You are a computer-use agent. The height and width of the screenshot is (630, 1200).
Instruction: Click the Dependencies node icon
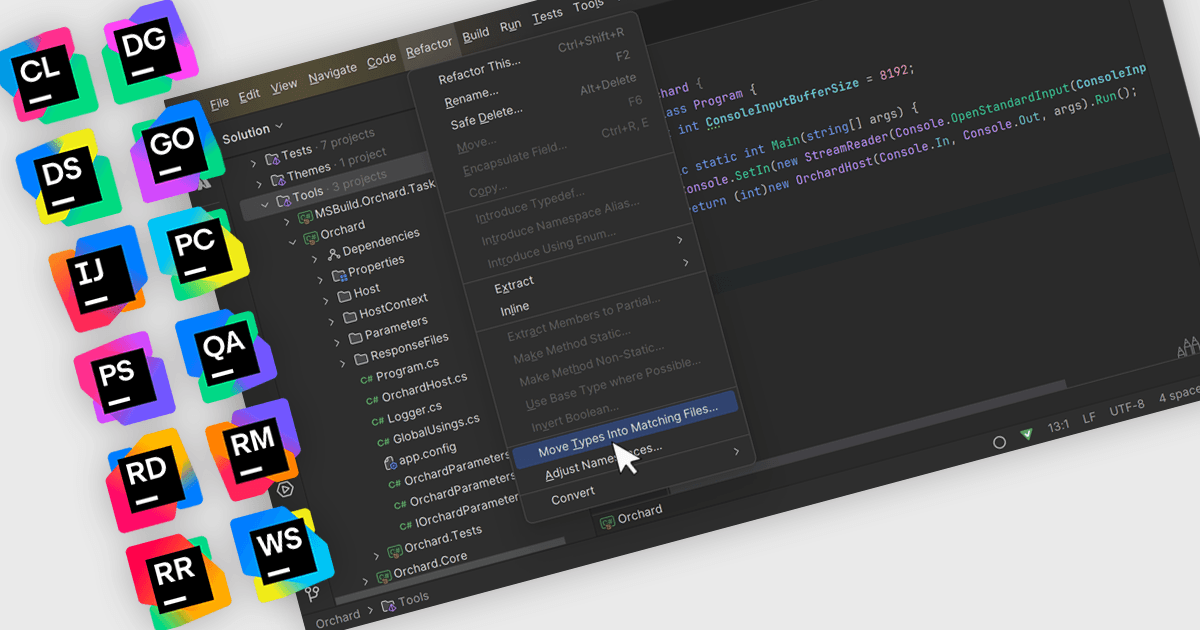click(x=333, y=253)
